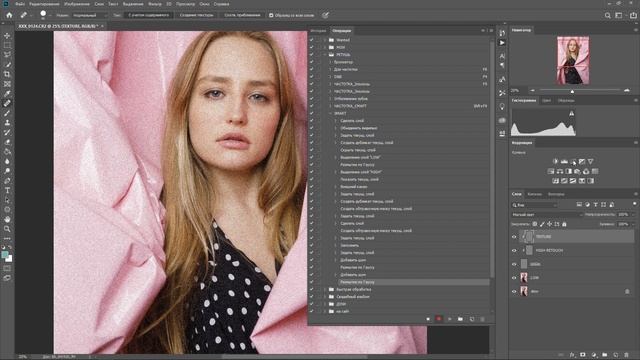
Task: Hide the LOW layer
Action: pos(514,278)
